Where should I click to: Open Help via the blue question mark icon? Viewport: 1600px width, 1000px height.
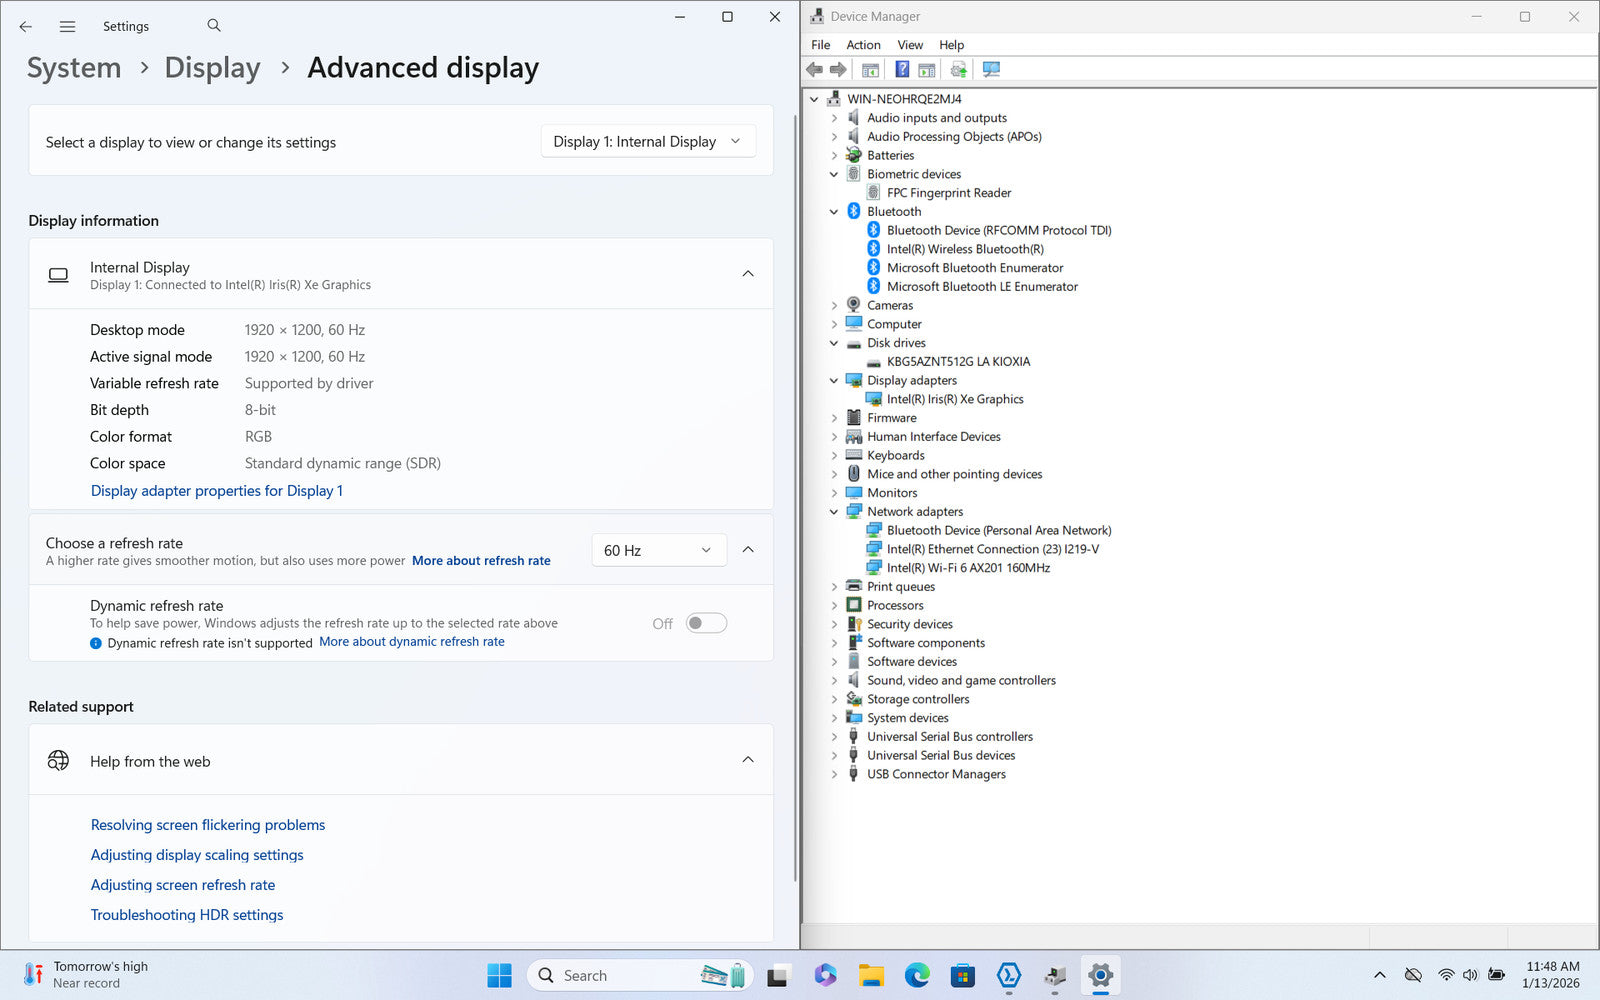click(x=902, y=70)
